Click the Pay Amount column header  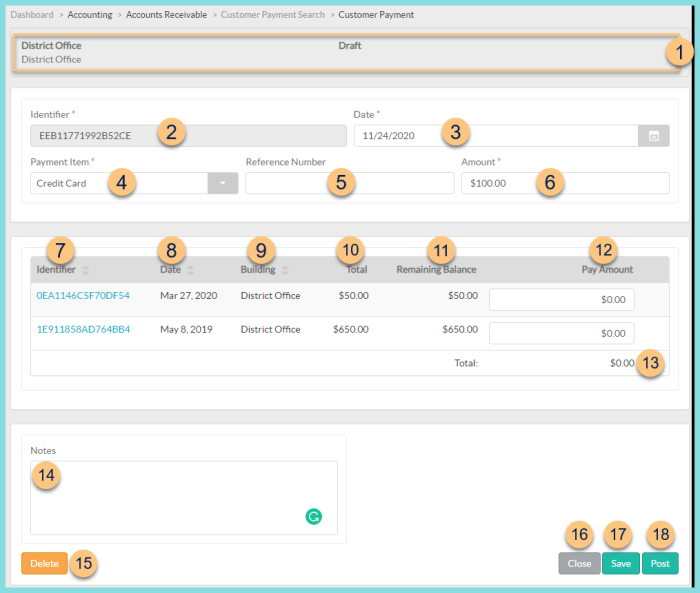tap(607, 270)
